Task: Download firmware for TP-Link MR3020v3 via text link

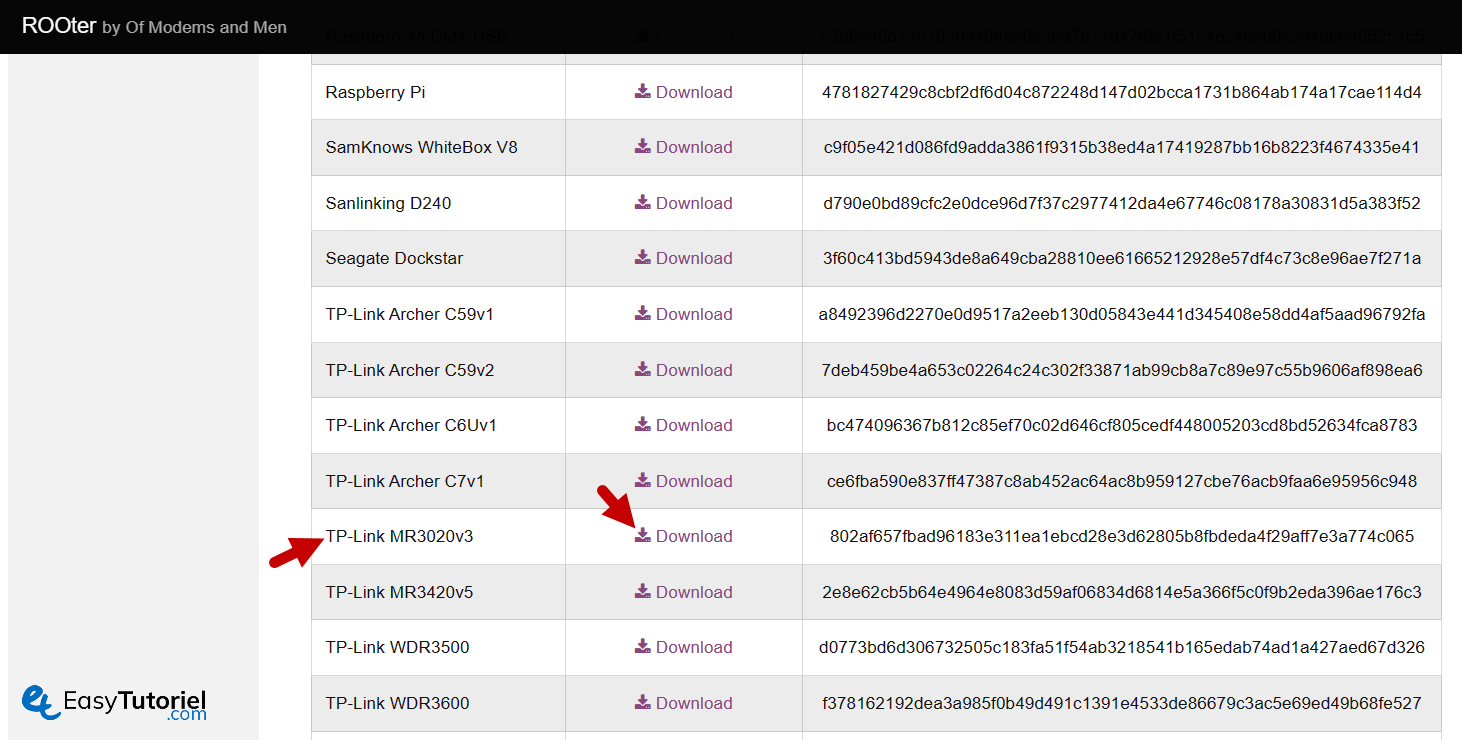Action: tap(694, 536)
